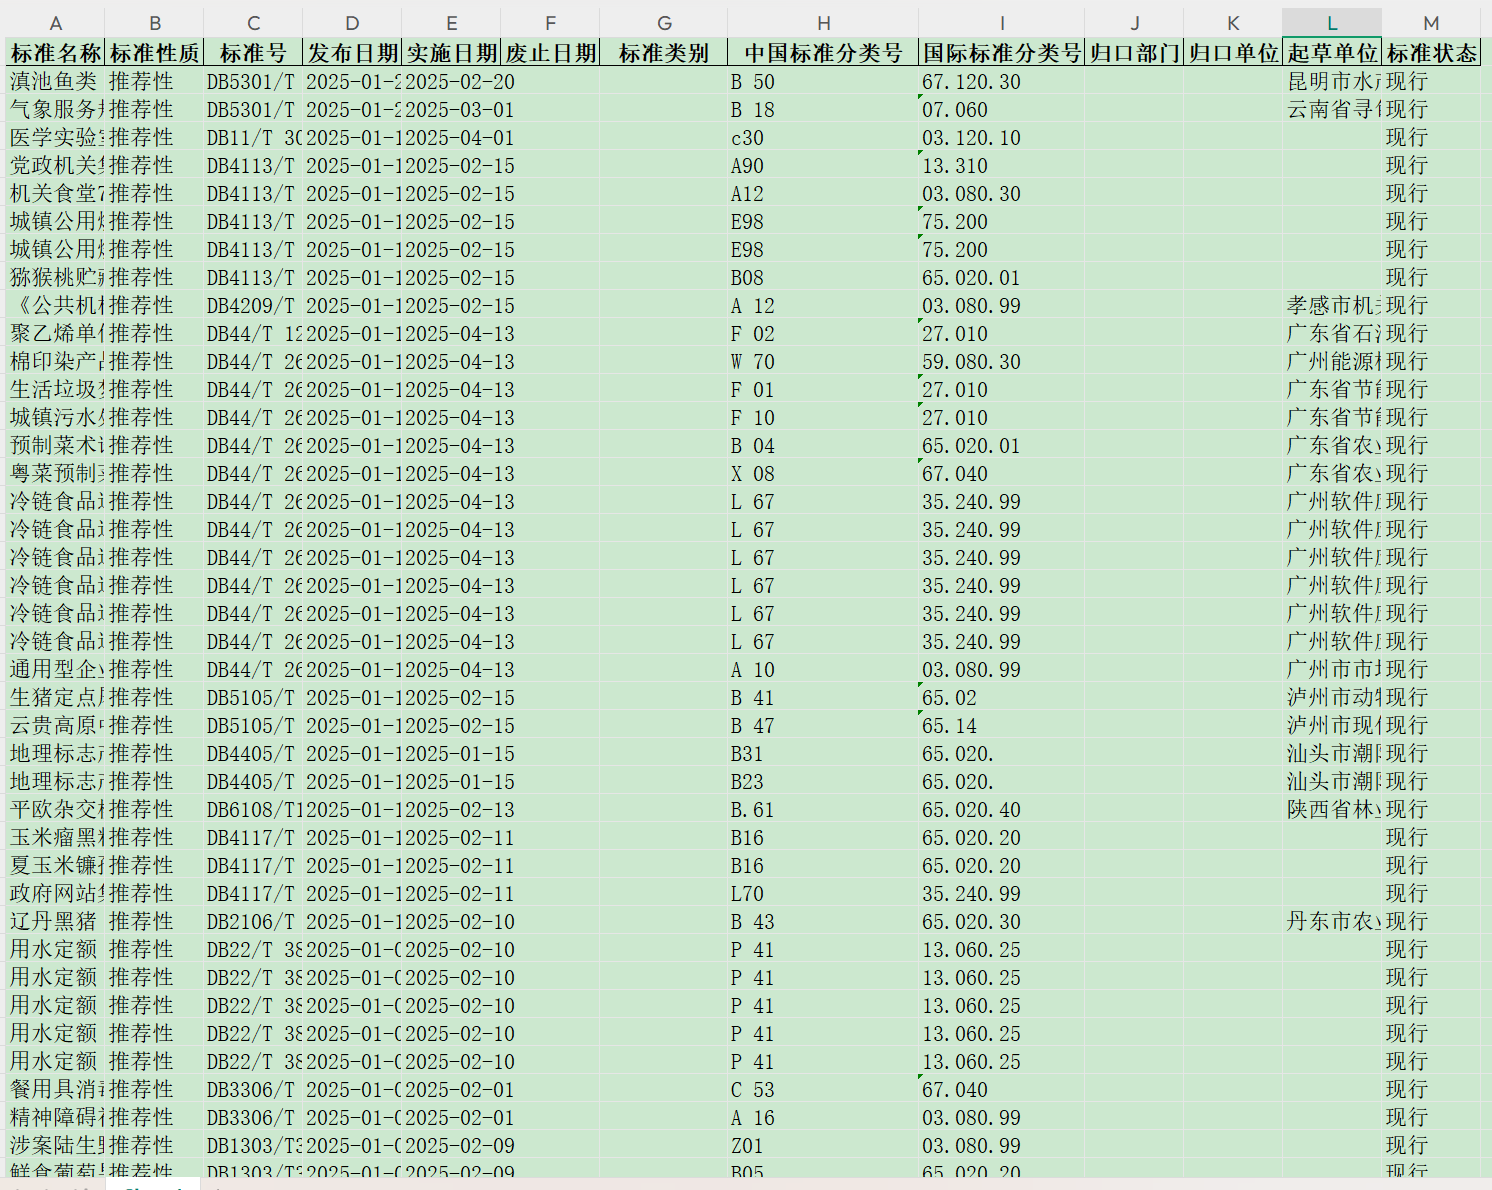This screenshot has width=1492, height=1190.
Task: Select the cell starting with 粤菜预制
Action: 55,473
